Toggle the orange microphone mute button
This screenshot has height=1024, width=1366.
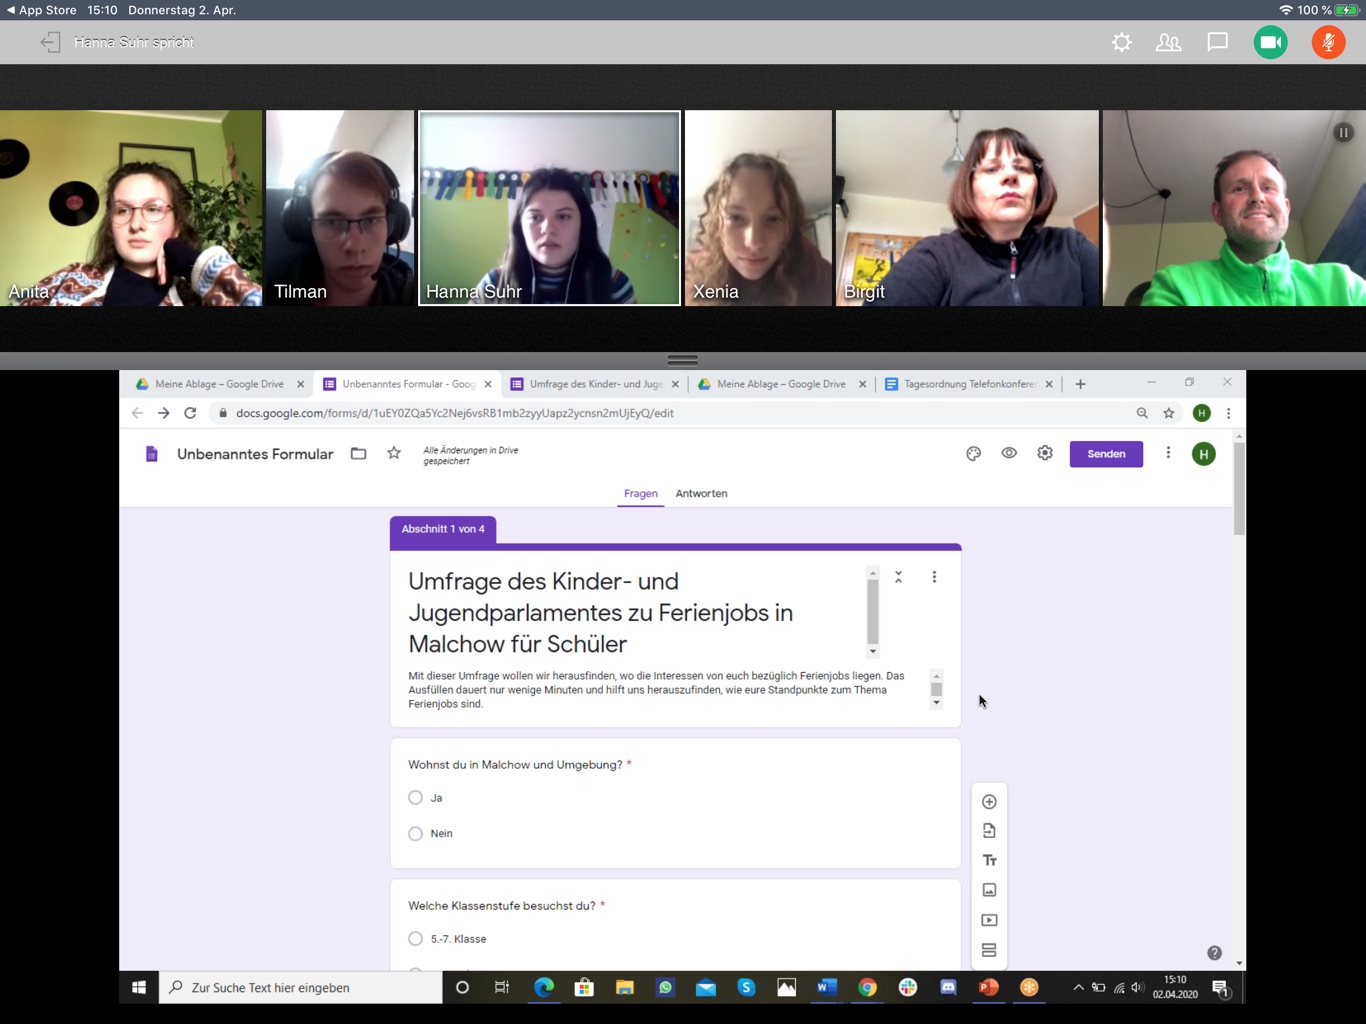tap(1328, 42)
